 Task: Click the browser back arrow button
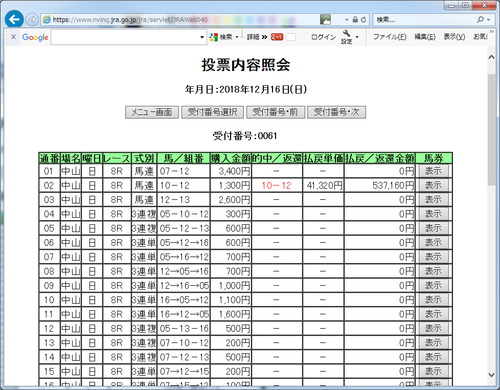point(14,19)
